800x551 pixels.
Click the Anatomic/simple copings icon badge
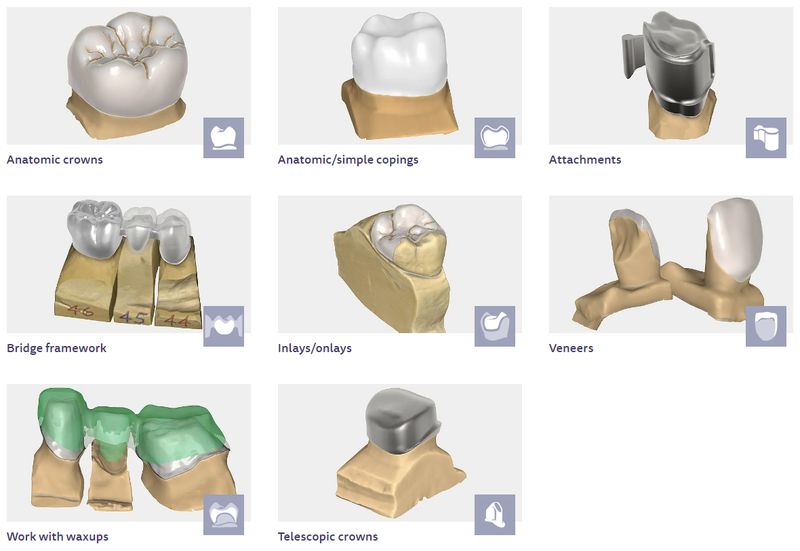pos(495,138)
